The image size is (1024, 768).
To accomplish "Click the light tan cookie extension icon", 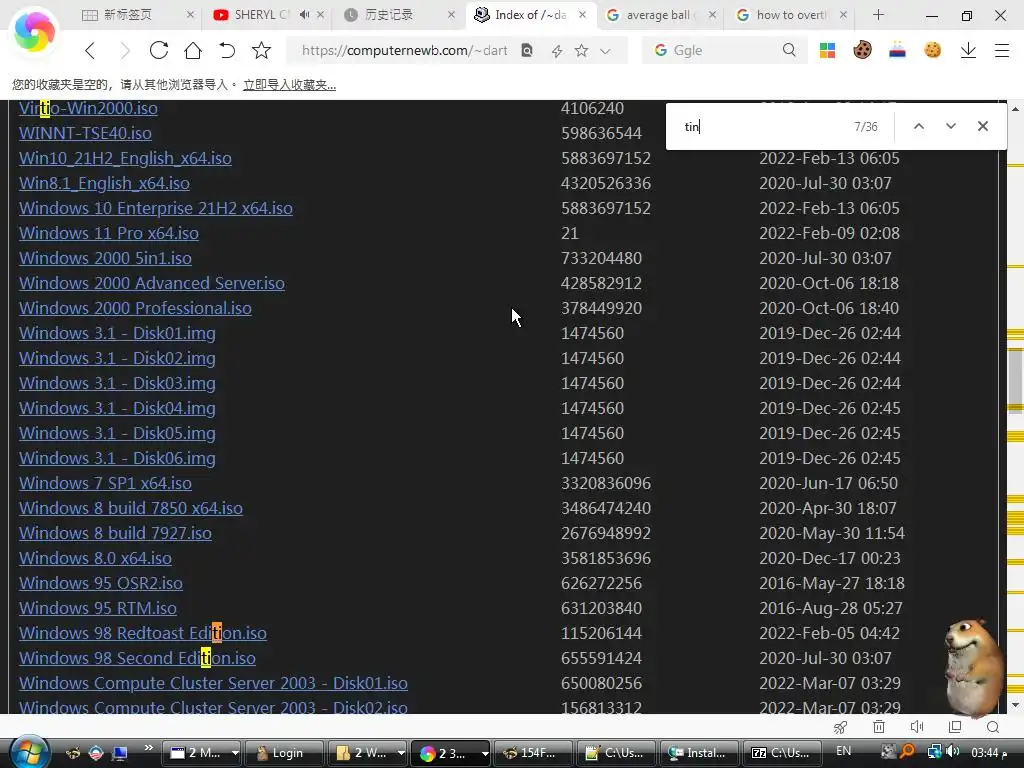I will (x=933, y=50).
